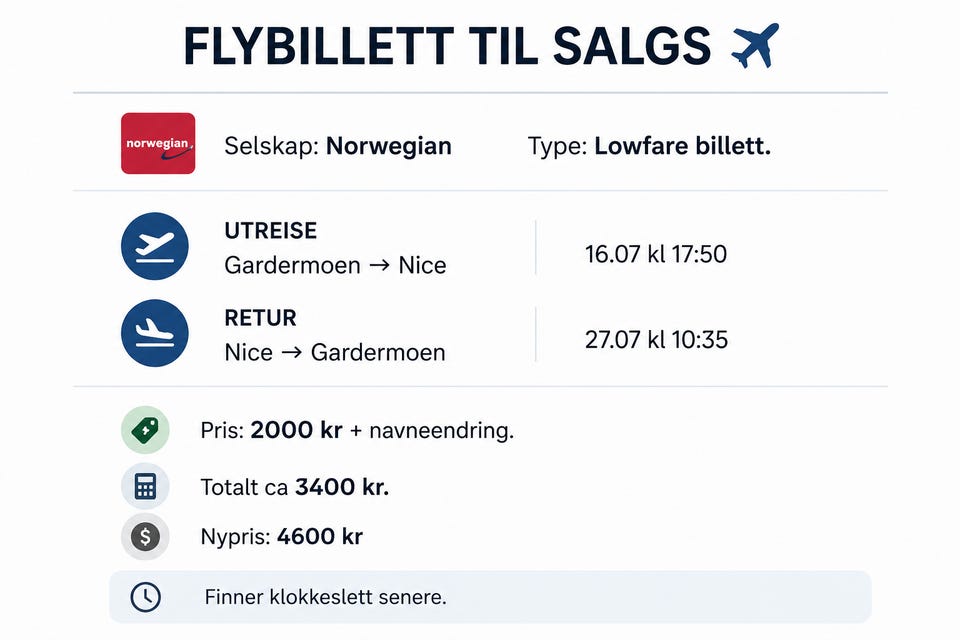Click the clock icon in the note bar
Screen dimensions: 960x640
146,597
